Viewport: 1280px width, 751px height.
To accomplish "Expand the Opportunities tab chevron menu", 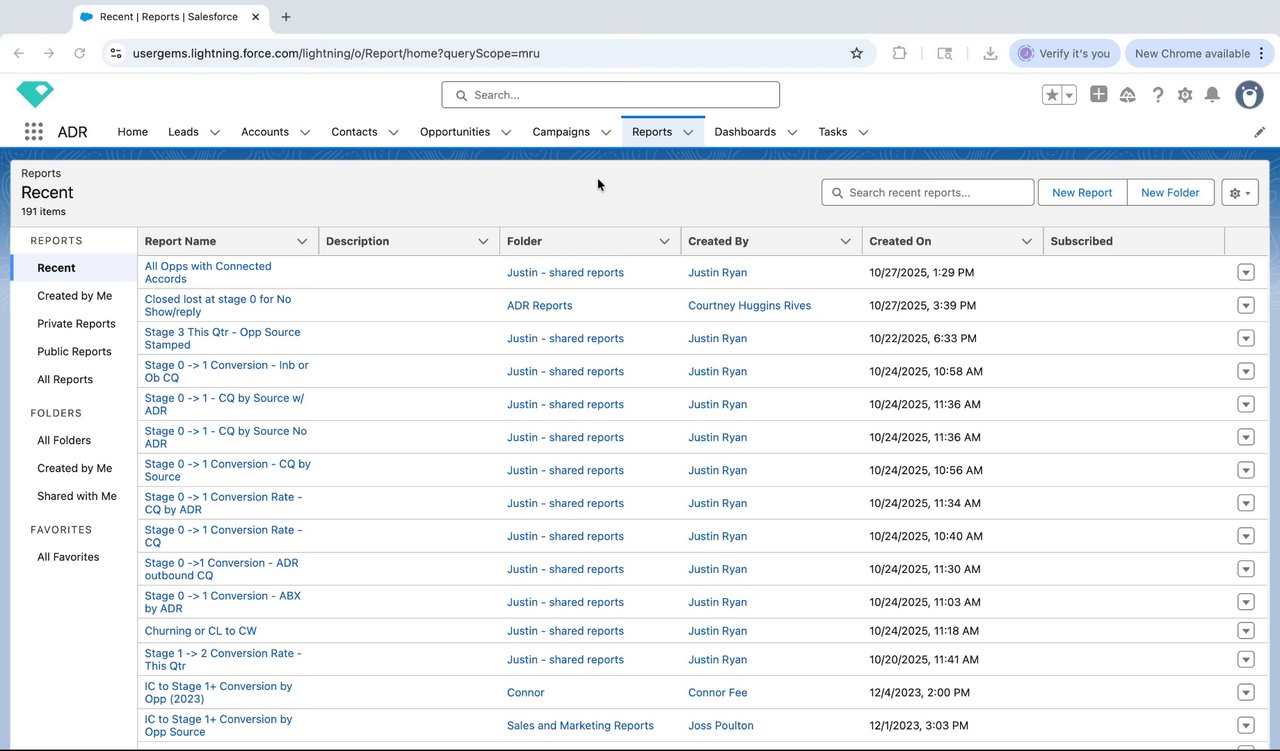I will point(506,132).
